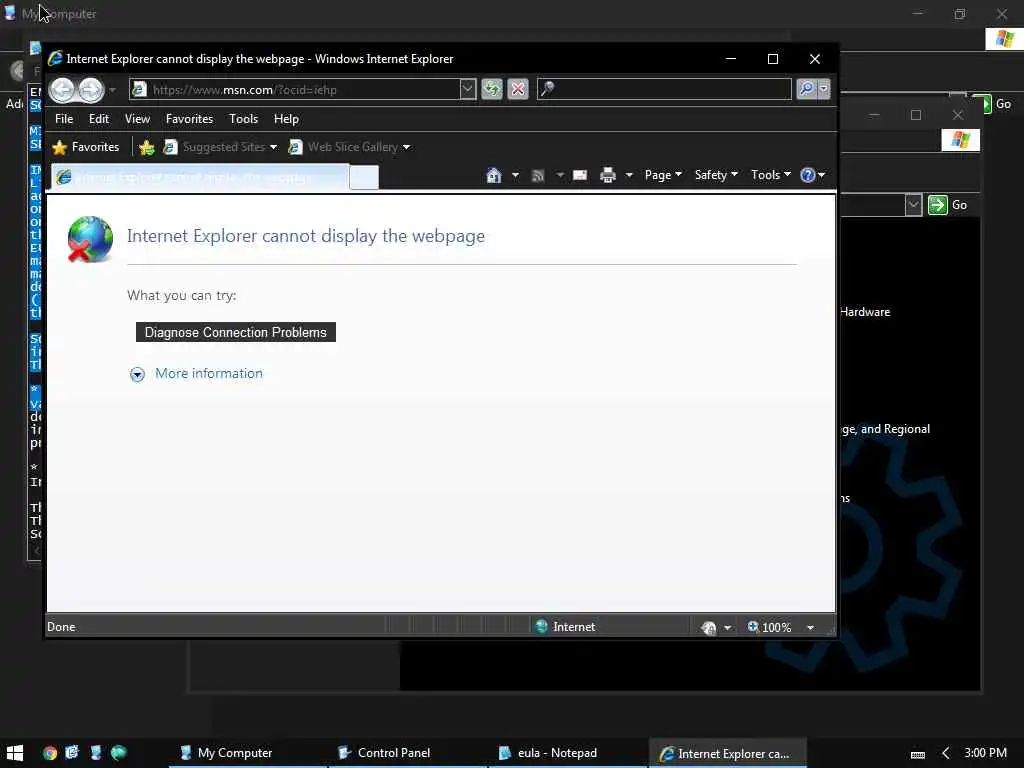Click the Read Mail envelope icon
Image resolution: width=1024 pixels, height=768 pixels.
click(580, 175)
